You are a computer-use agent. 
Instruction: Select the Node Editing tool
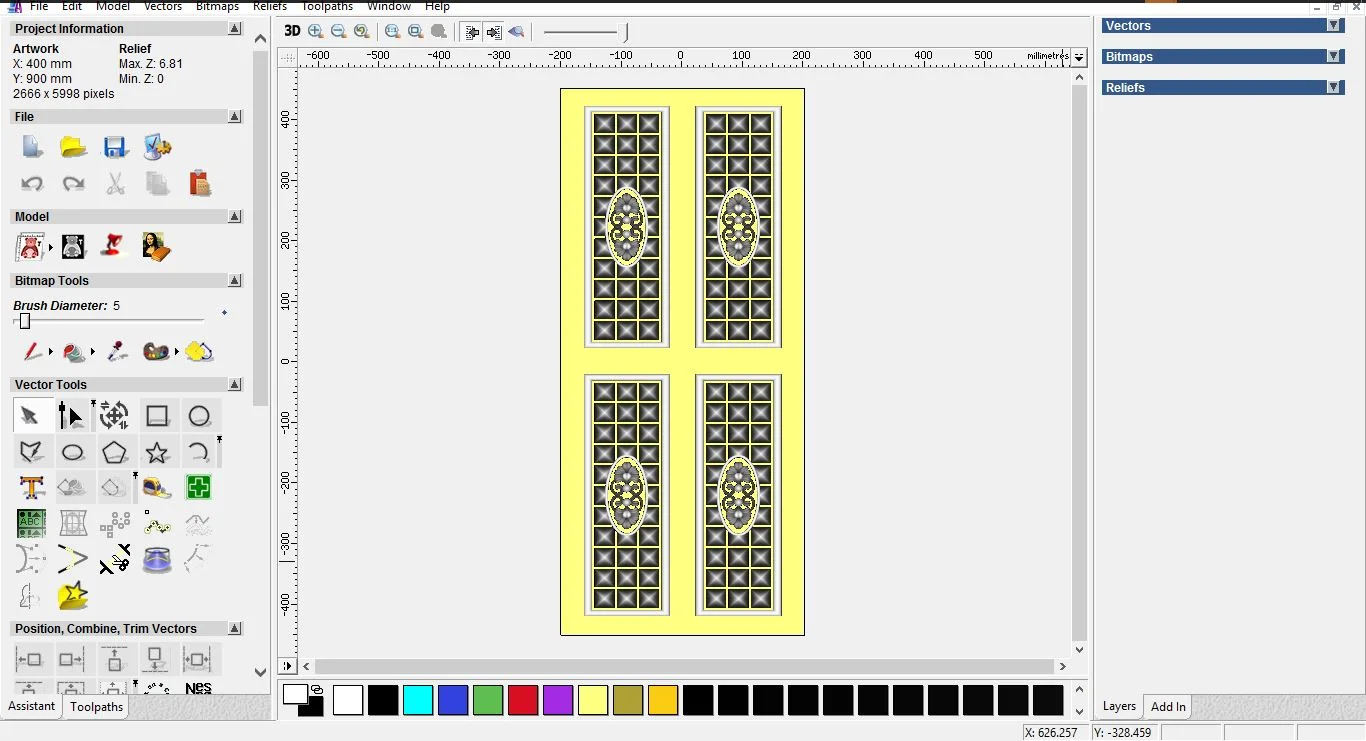(71, 415)
